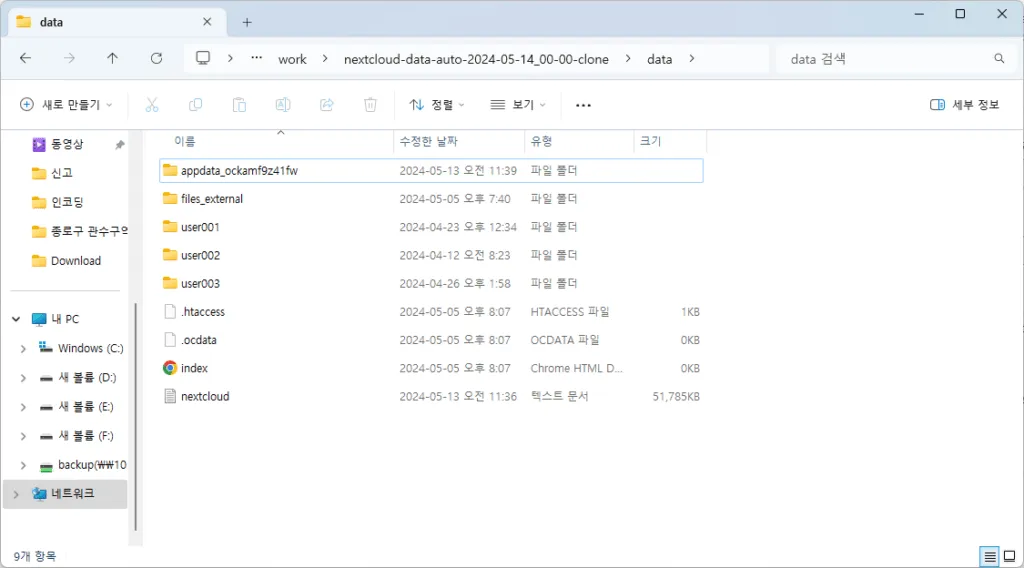Open the 정렬 sort dropdown
The image size is (1024, 568).
(x=437, y=104)
